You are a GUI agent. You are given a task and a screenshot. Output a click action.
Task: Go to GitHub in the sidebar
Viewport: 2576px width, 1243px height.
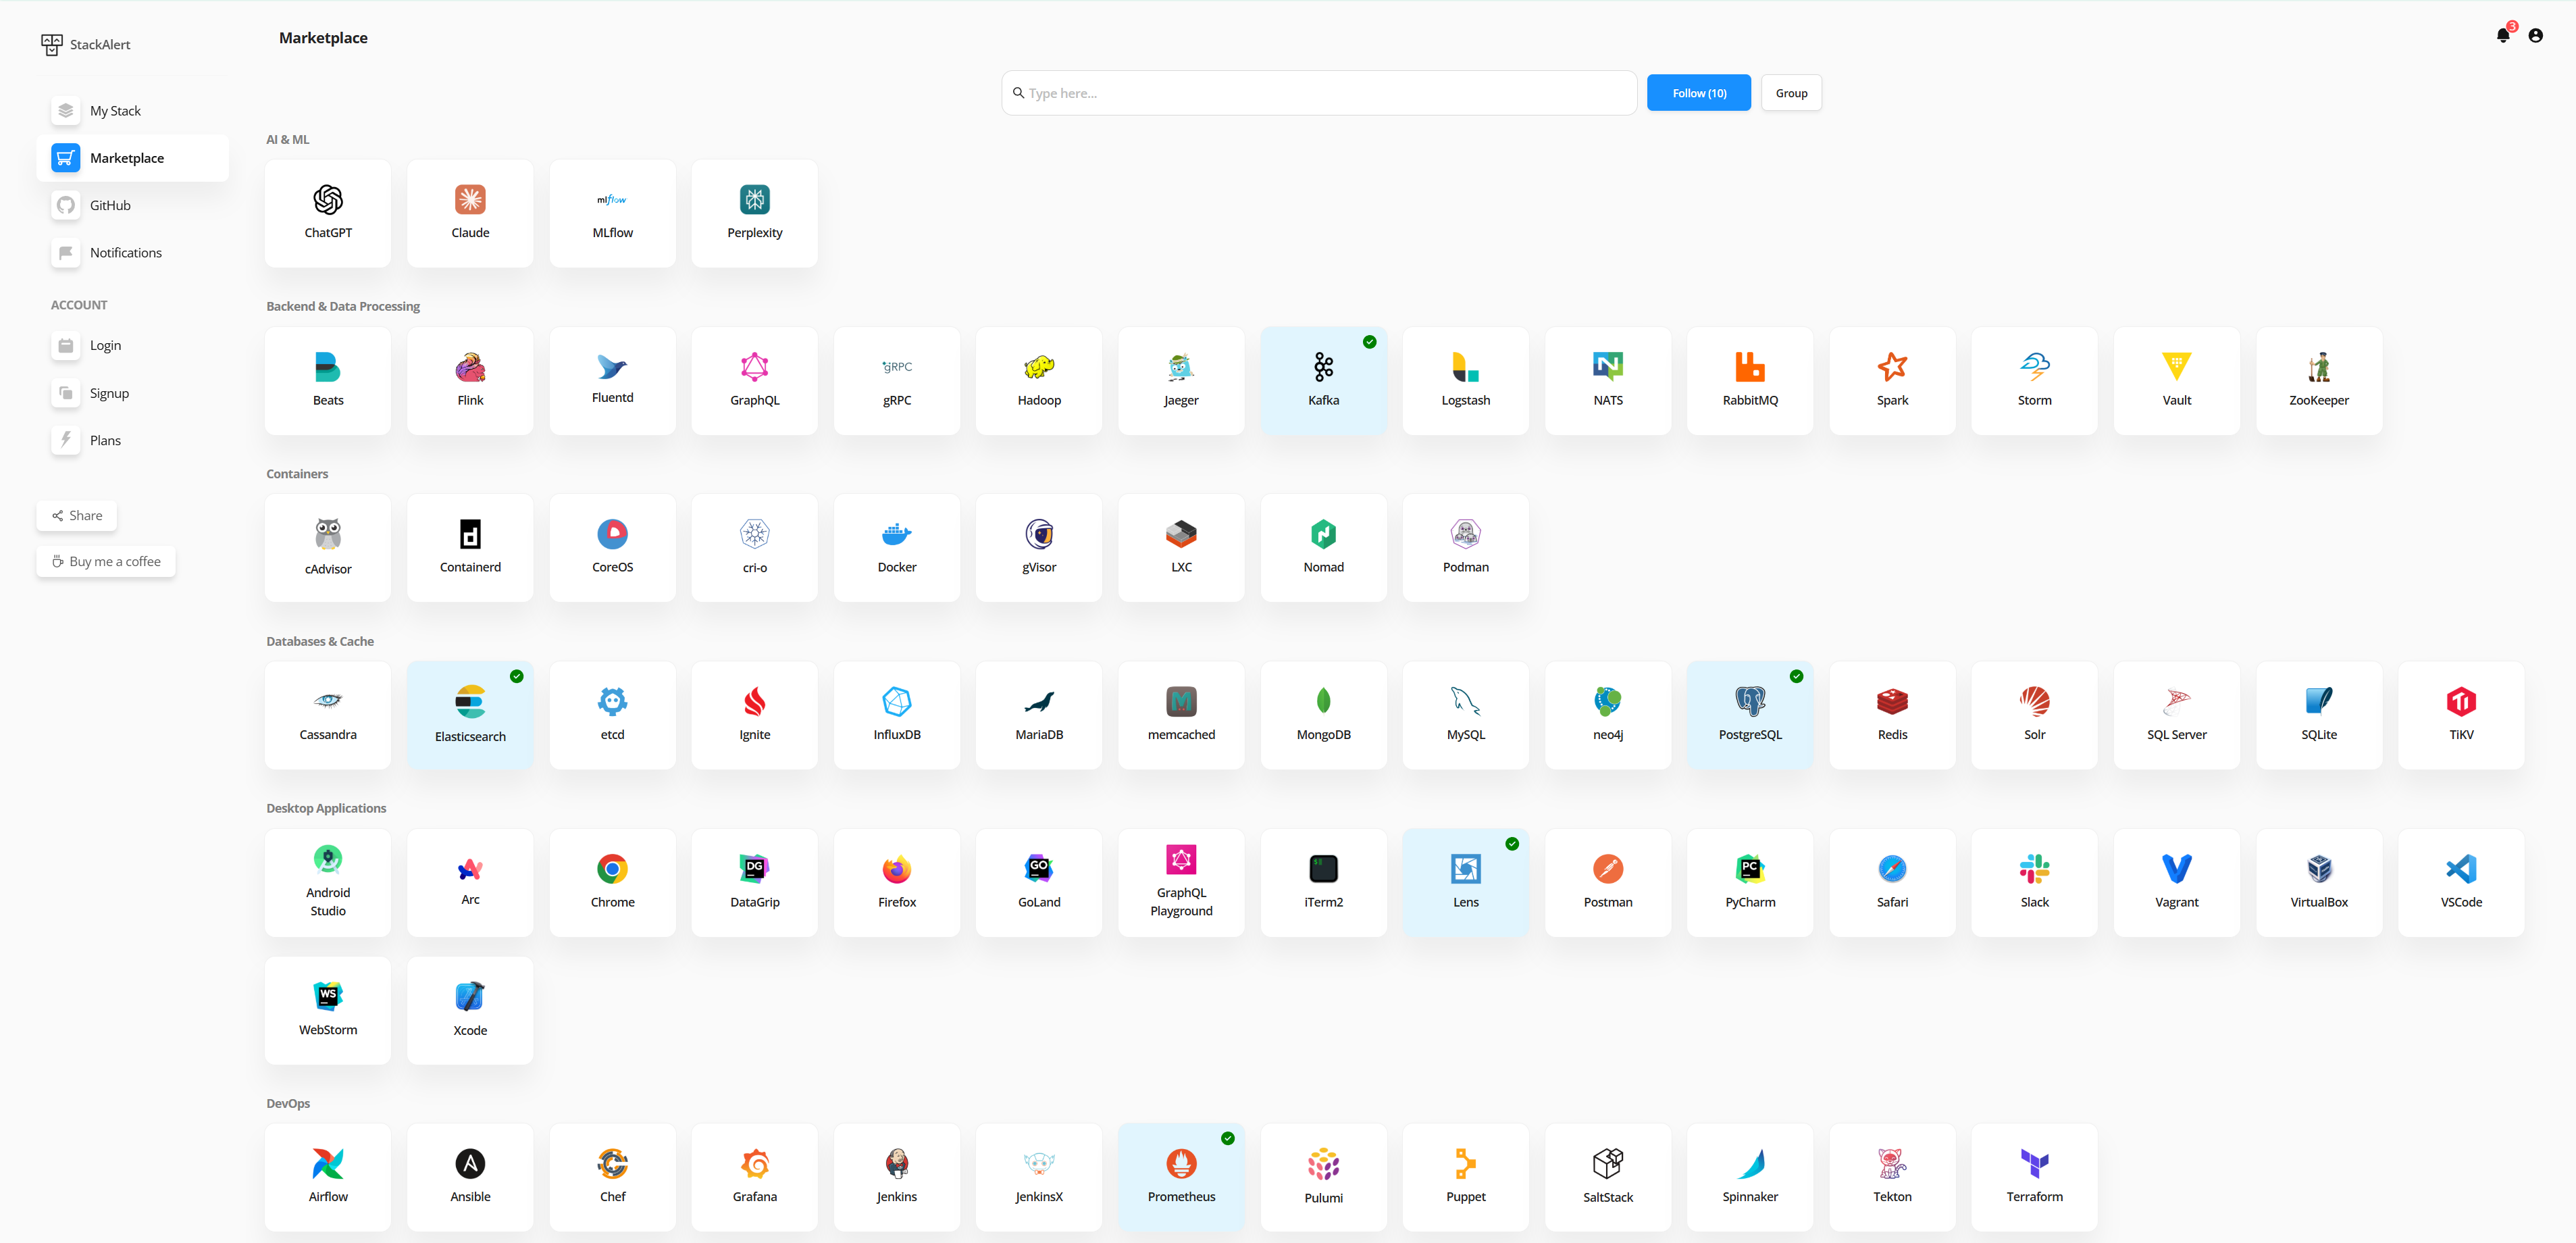click(133, 205)
